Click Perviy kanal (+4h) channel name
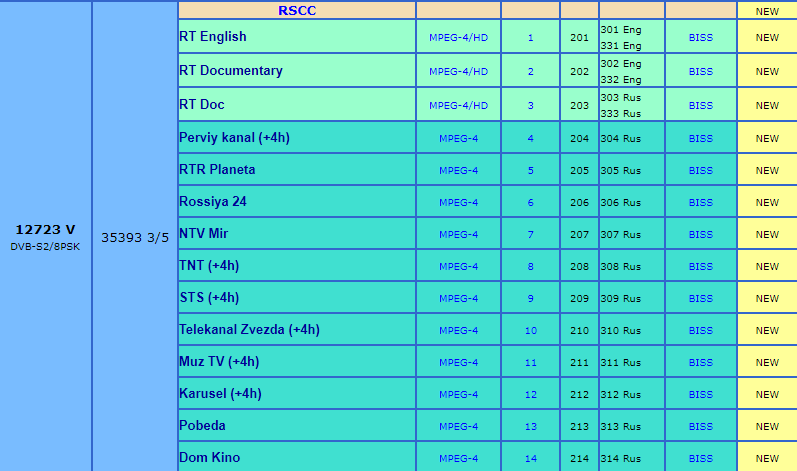Image resolution: width=797 pixels, height=471 pixels. click(234, 138)
